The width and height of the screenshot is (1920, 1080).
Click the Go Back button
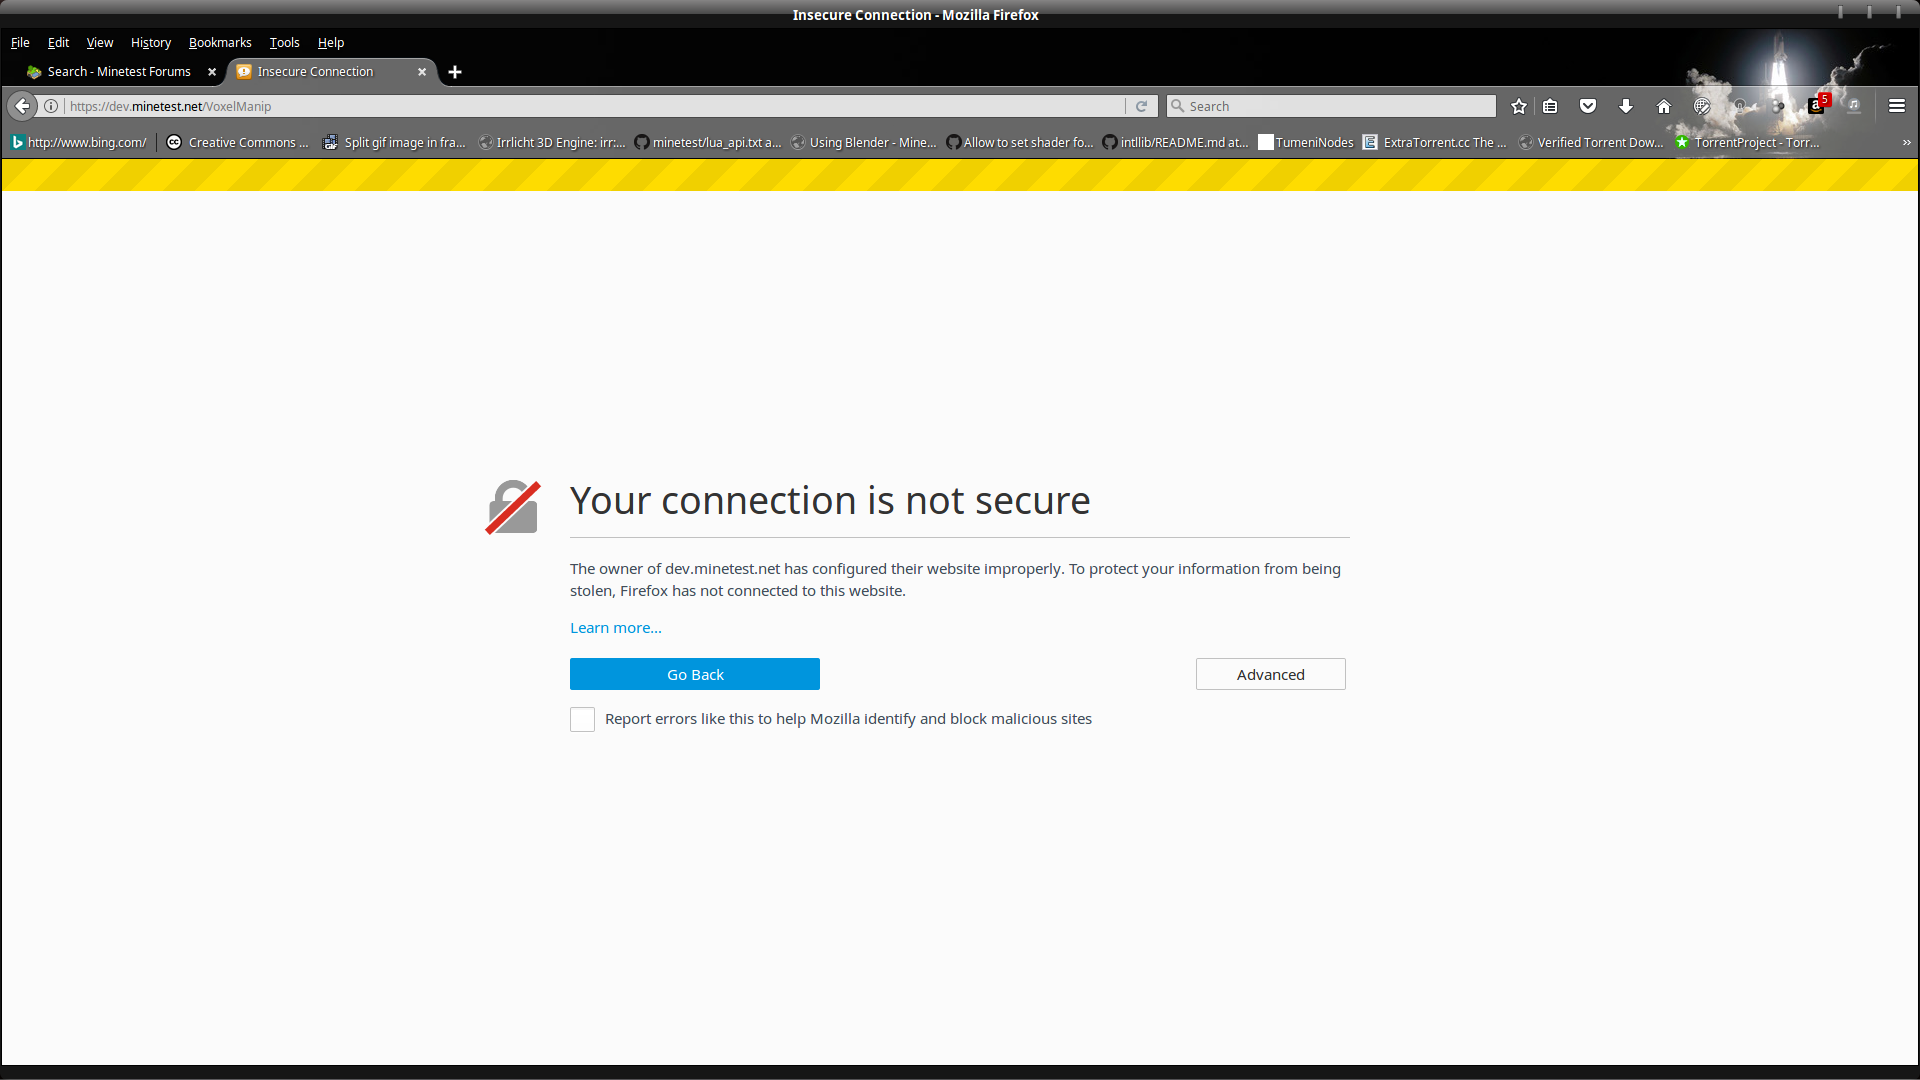695,675
